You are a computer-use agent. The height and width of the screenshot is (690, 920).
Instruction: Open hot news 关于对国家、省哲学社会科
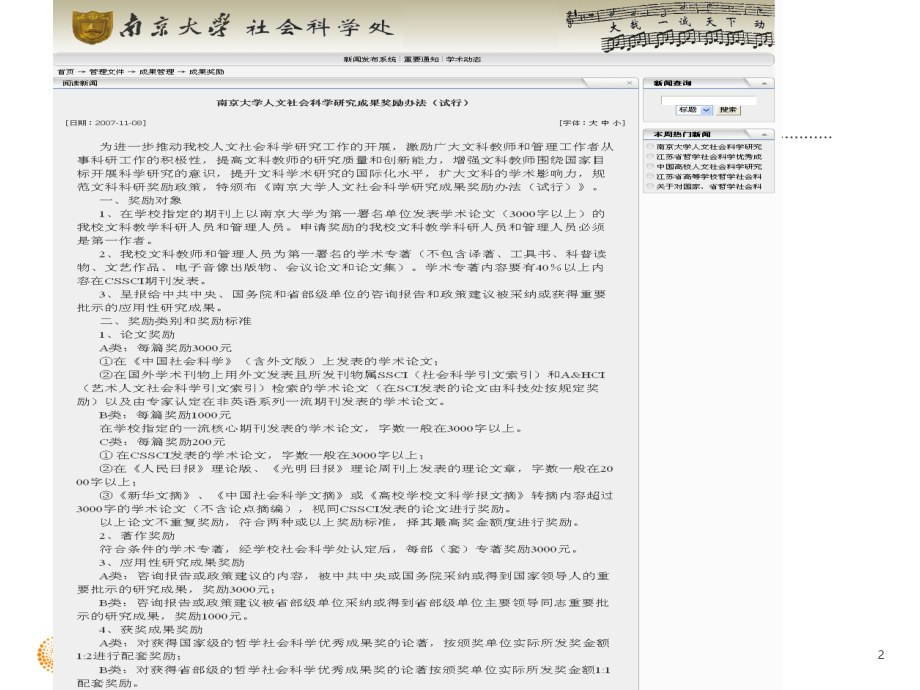709,187
